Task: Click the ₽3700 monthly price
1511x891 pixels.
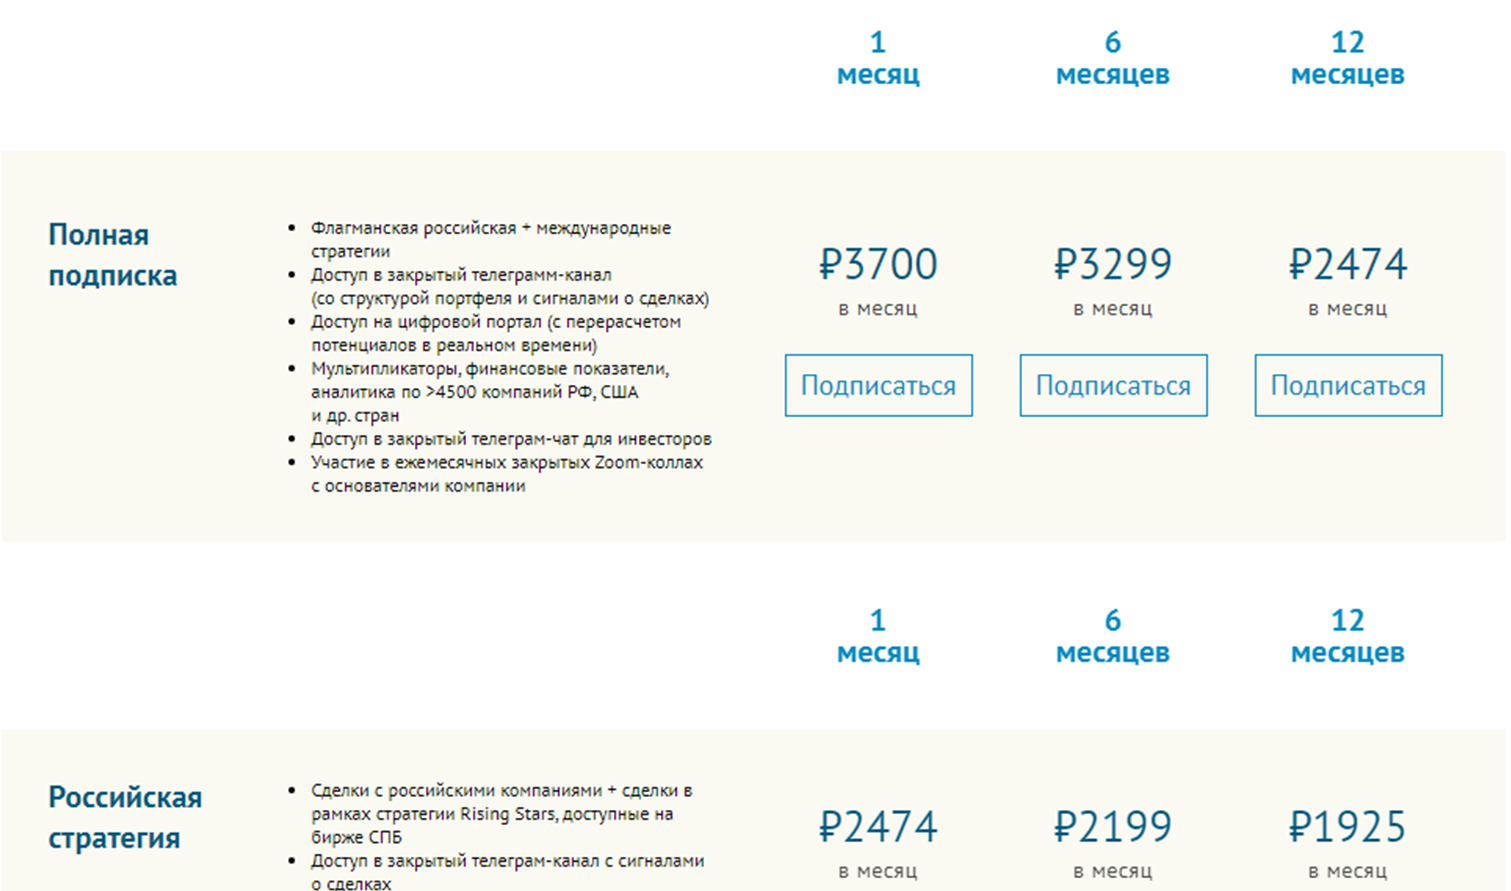Action: click(x=878, y=265)
